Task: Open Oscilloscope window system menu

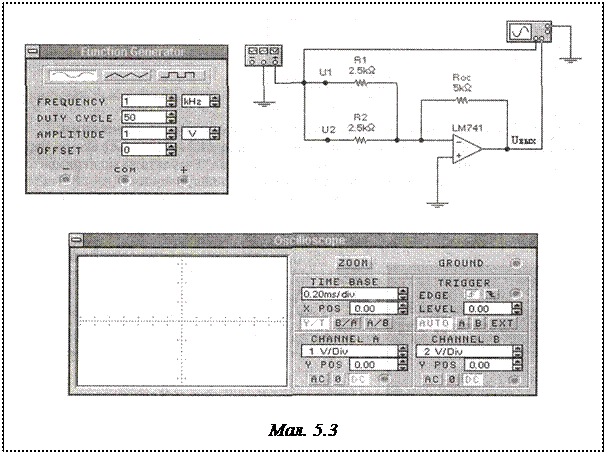Action: pyautogui.click(x=77, y=240)
